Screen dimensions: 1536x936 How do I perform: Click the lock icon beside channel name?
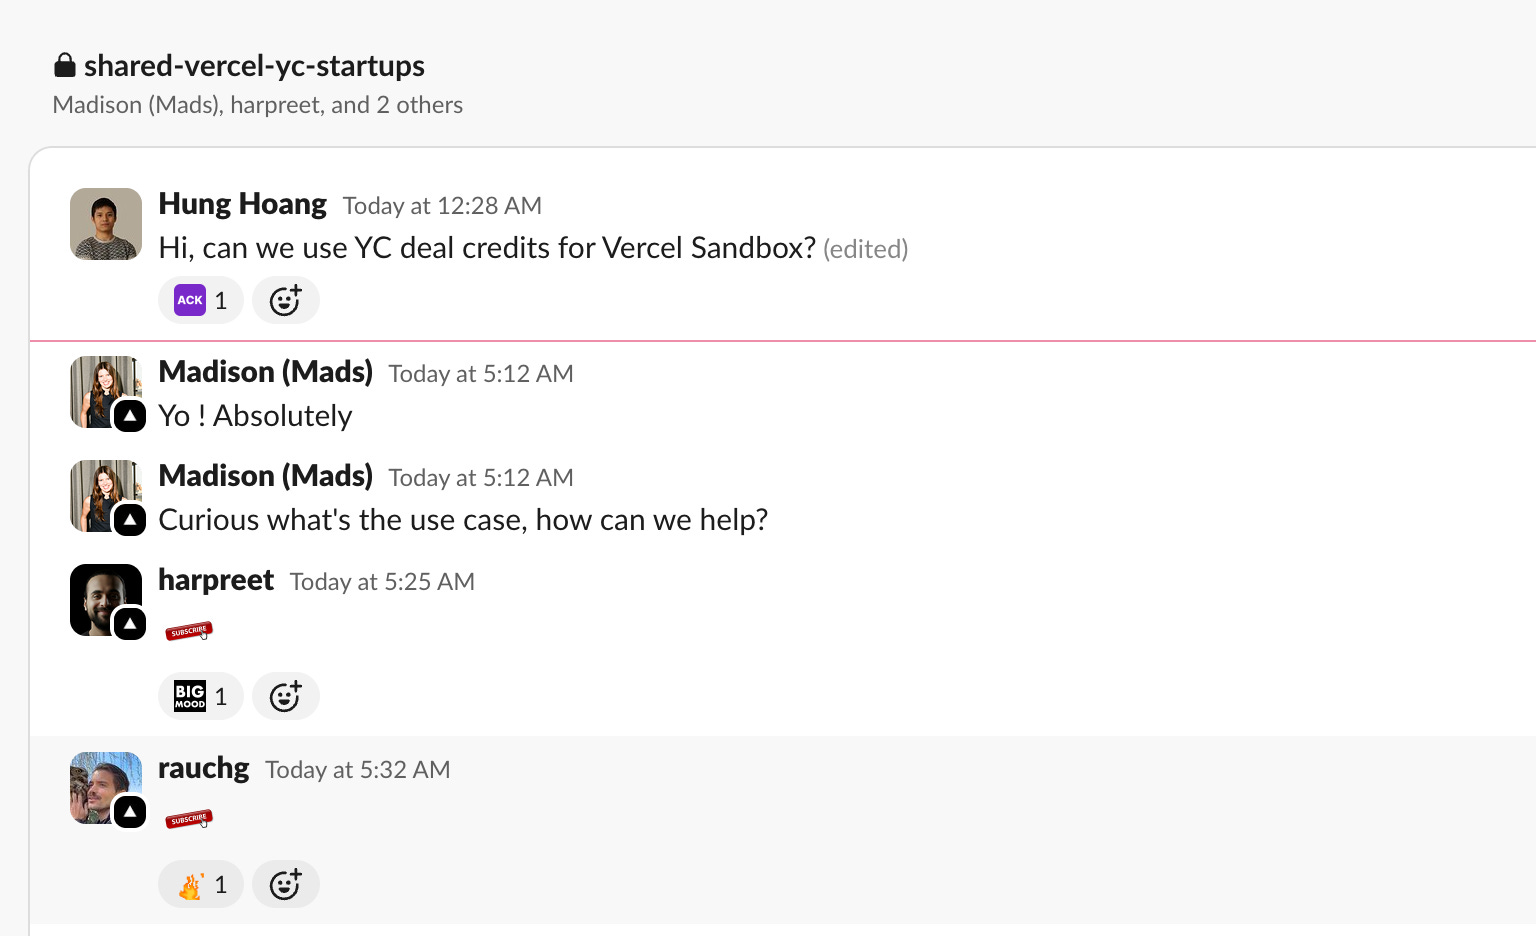click(65, 66)
